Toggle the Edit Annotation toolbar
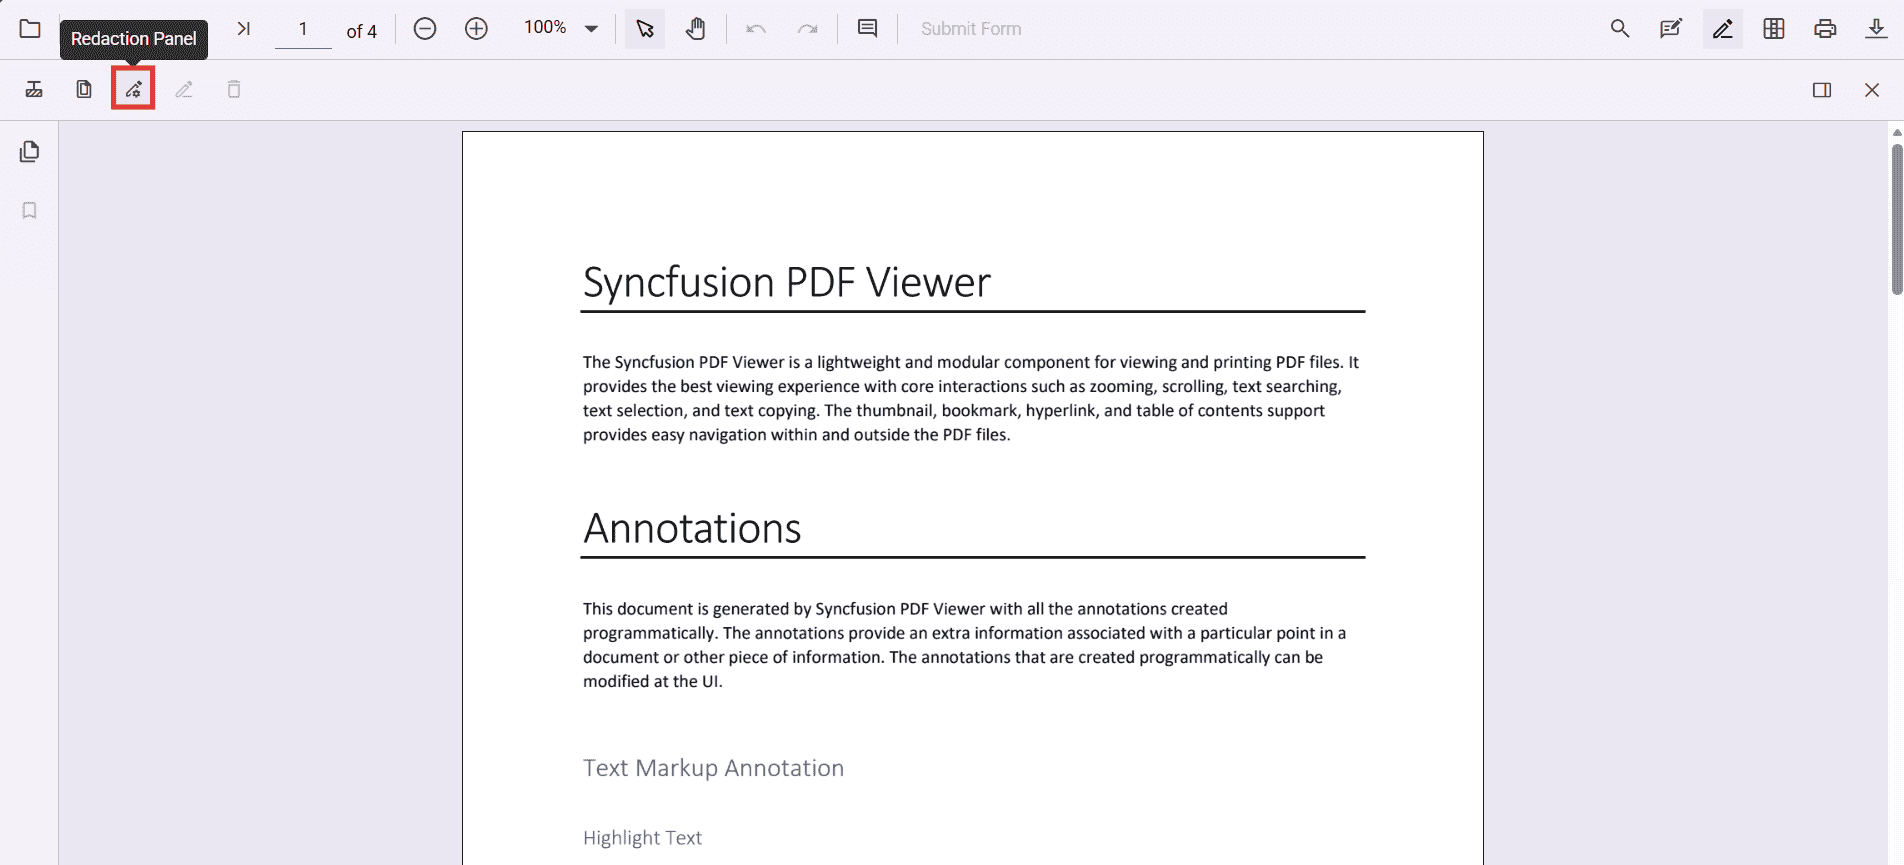The height and width of the screenshot is (865, 1904). pos(1671,29)
